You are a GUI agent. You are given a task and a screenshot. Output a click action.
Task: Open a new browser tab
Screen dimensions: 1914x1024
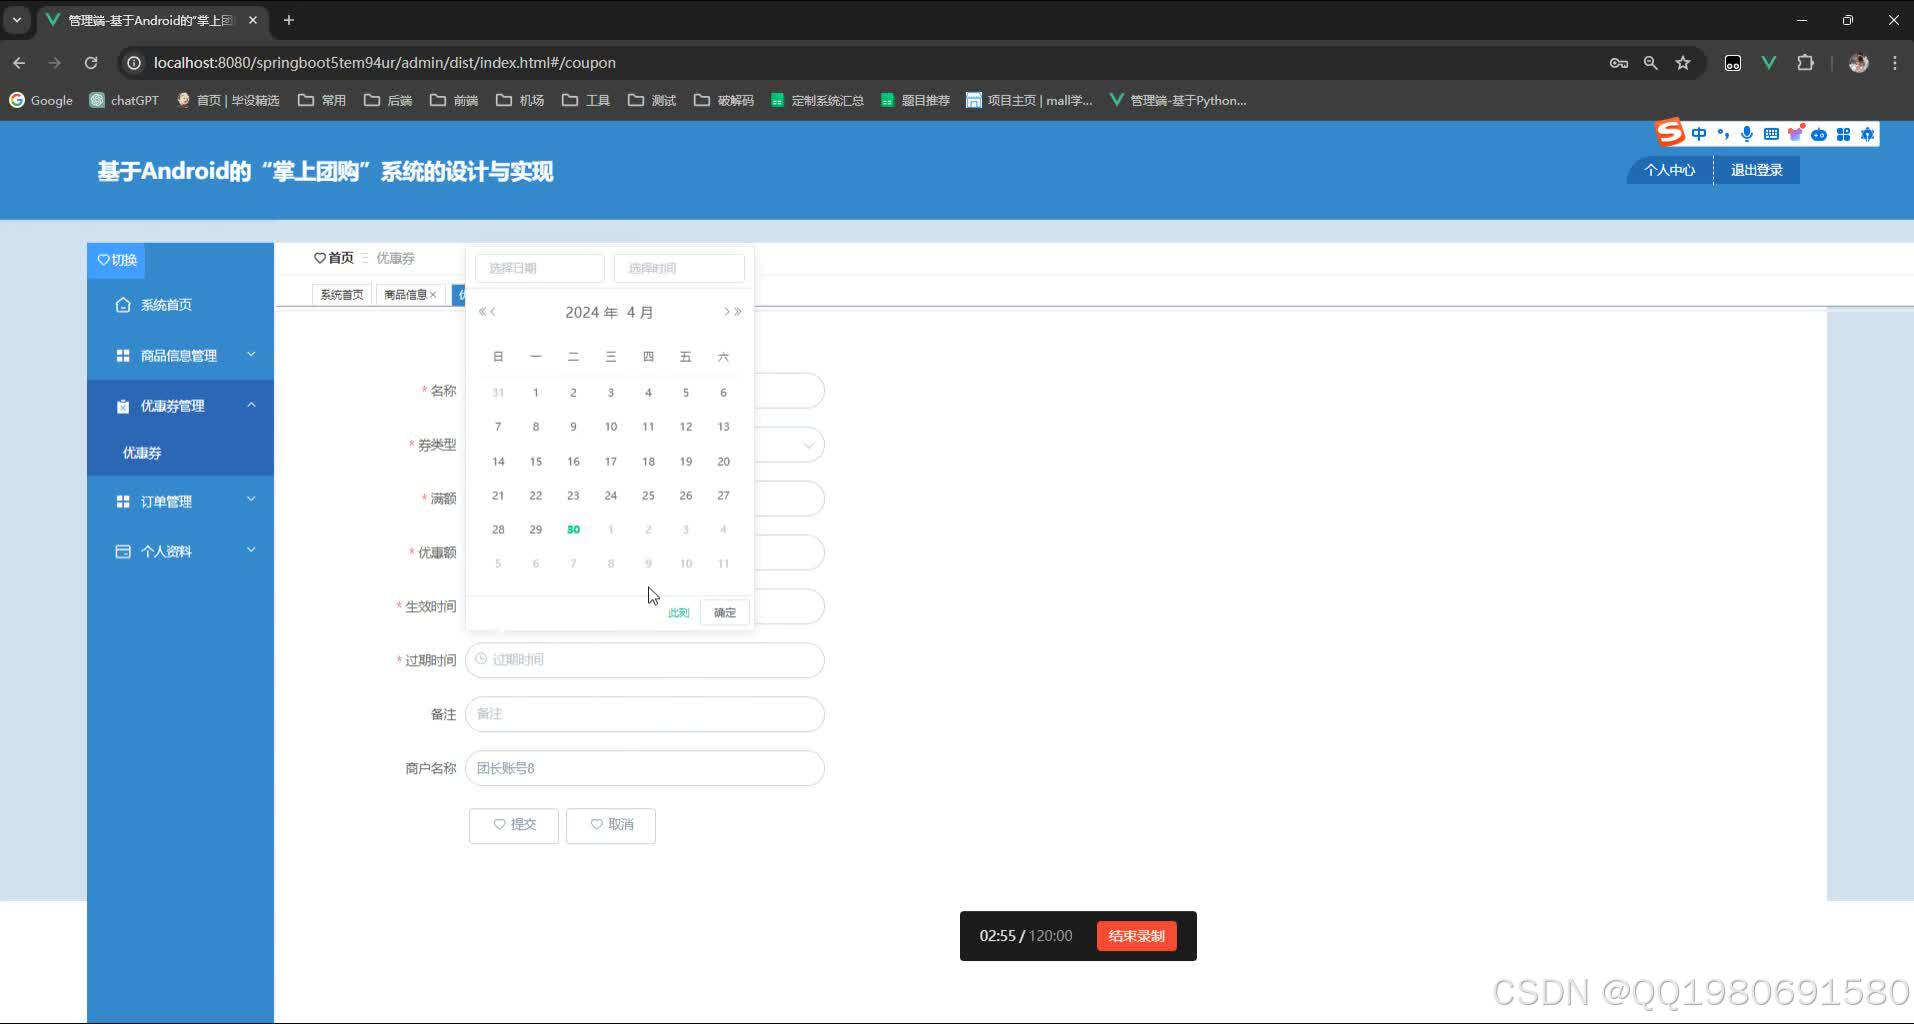coord(289,20)
